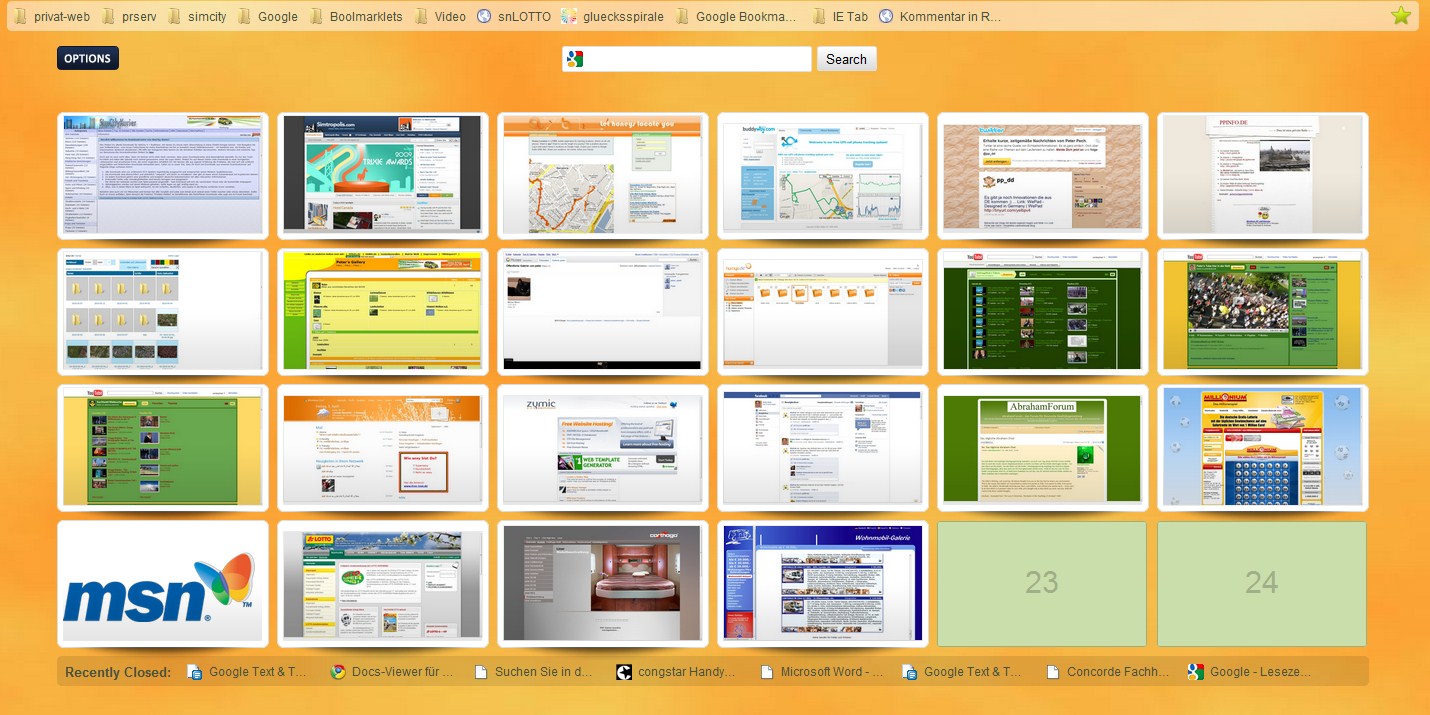Click into the Google search field
Viewport: 1430px width, 715px height.
point(697,59)
